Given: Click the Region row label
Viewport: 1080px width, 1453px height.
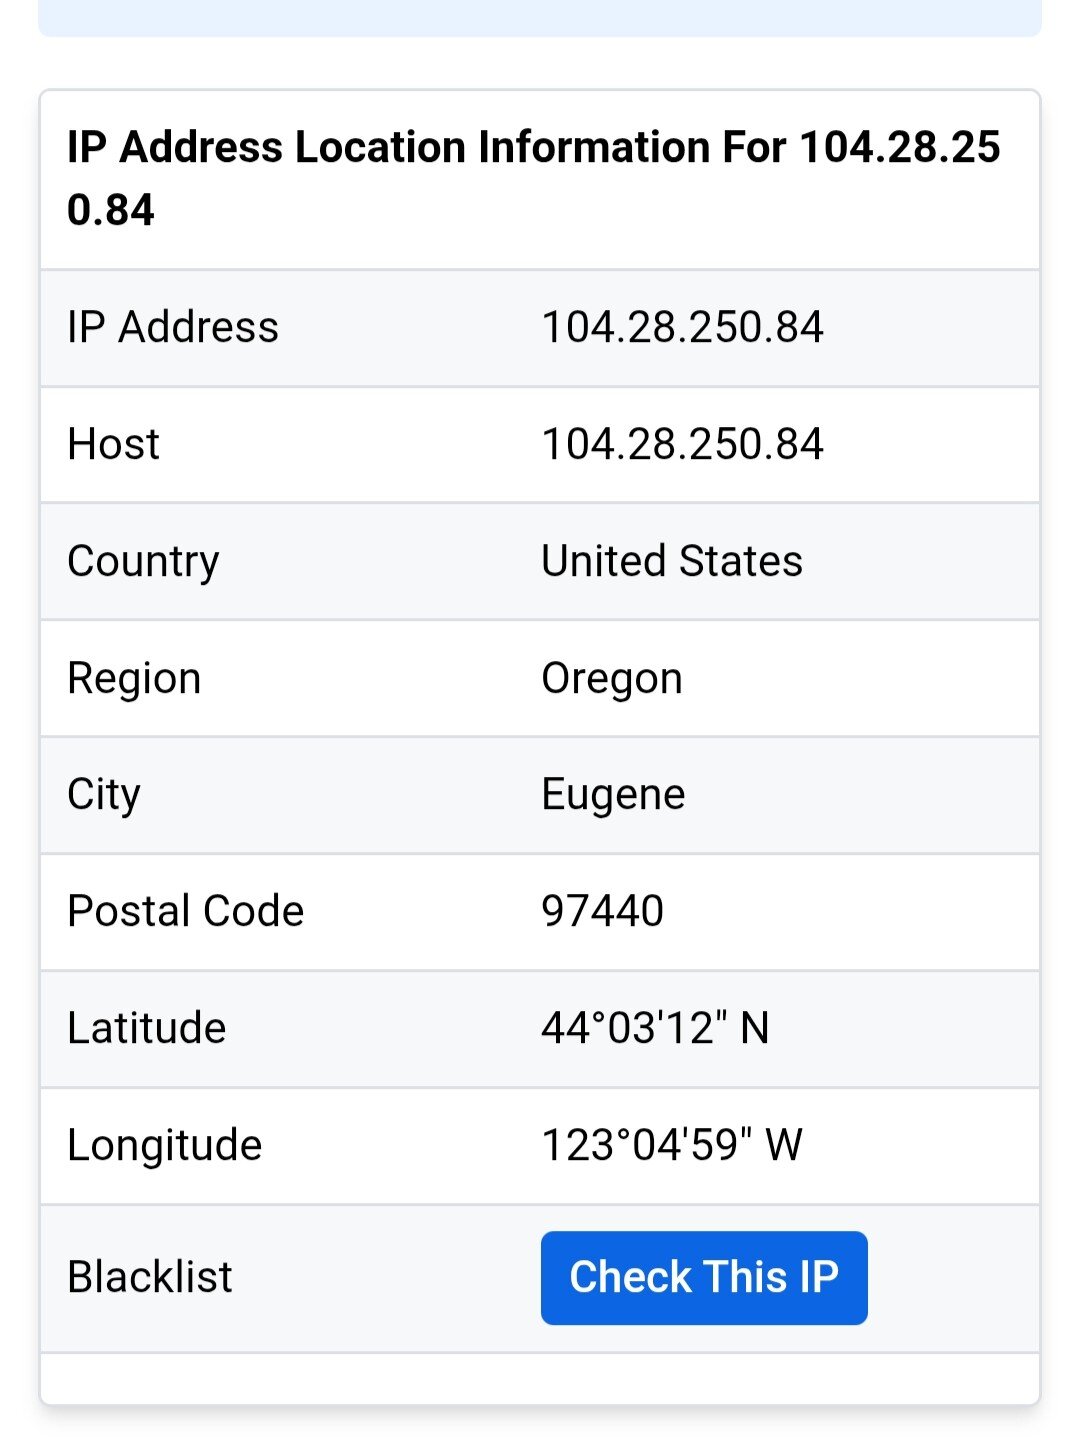Looking at the screenshot, I should [134, 678].
